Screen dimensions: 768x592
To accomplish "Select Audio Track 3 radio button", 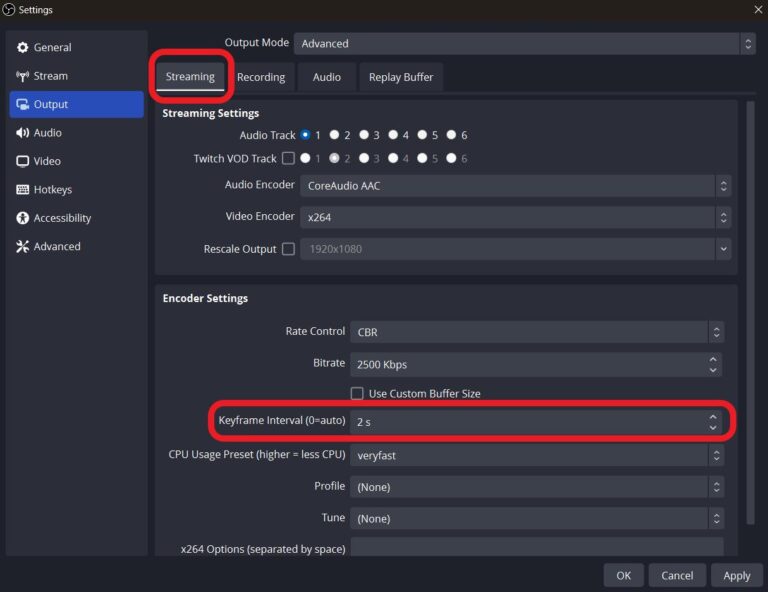I will pyautogui.click(x=364, y=135).
